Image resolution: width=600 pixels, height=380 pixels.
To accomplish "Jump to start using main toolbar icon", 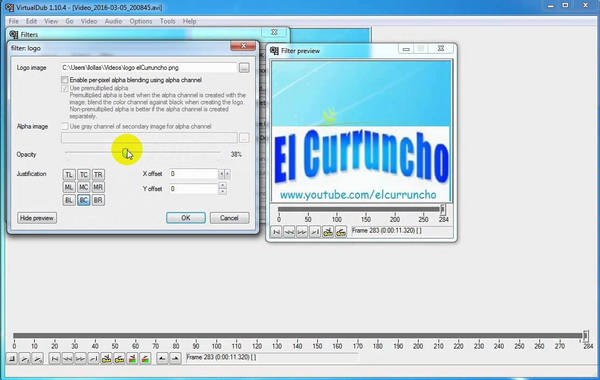I will point(55,359).
